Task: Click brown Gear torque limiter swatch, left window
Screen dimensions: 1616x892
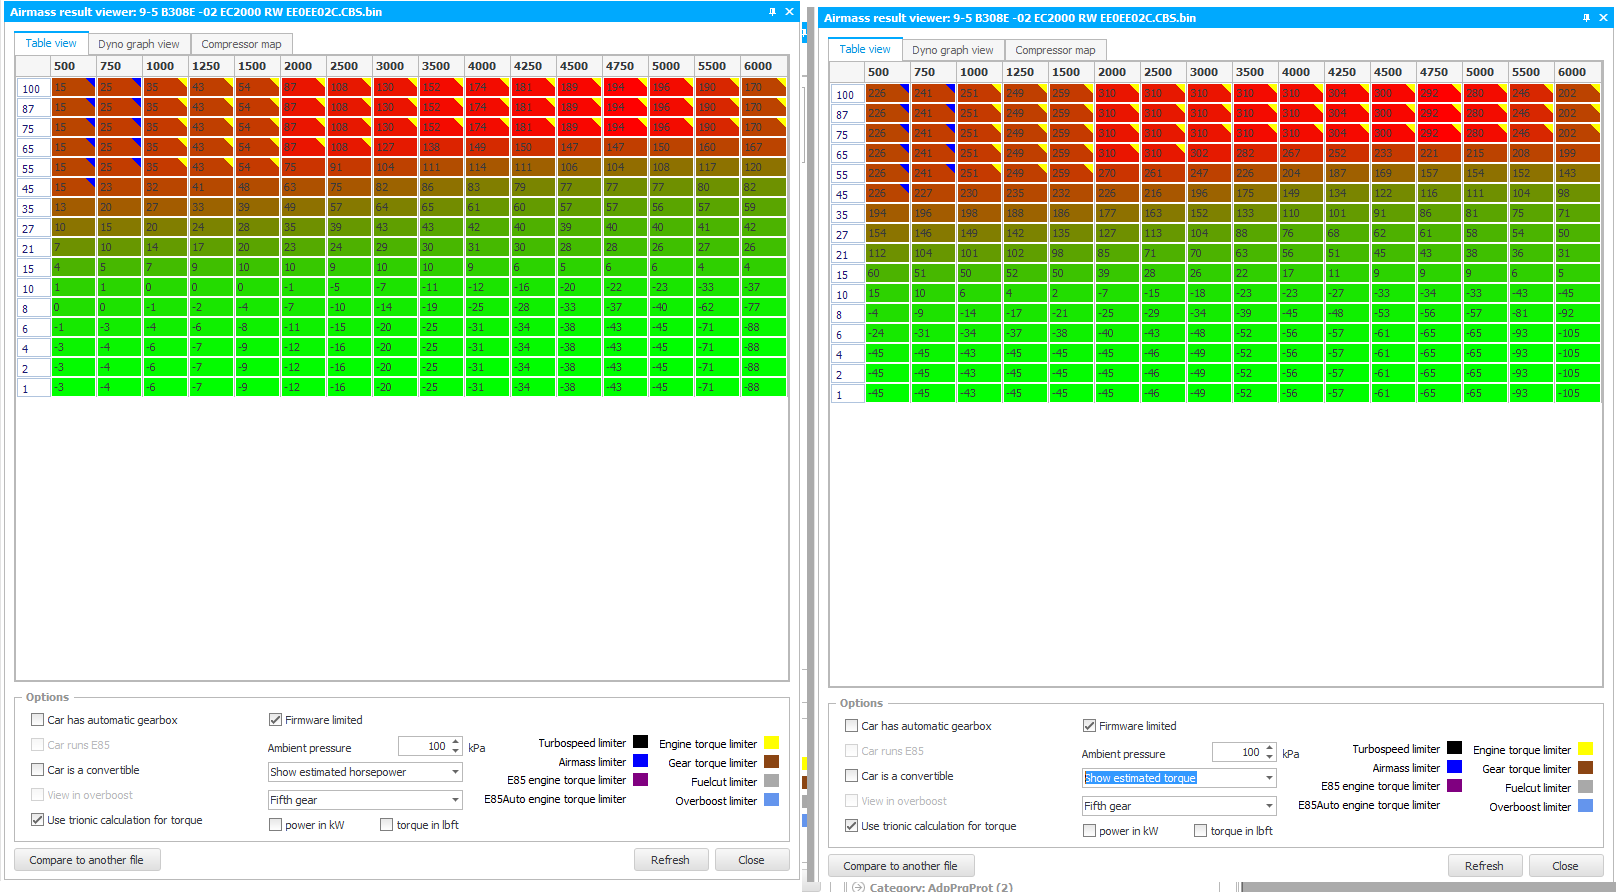Action: pyautogui.click(x=771, y=762)
